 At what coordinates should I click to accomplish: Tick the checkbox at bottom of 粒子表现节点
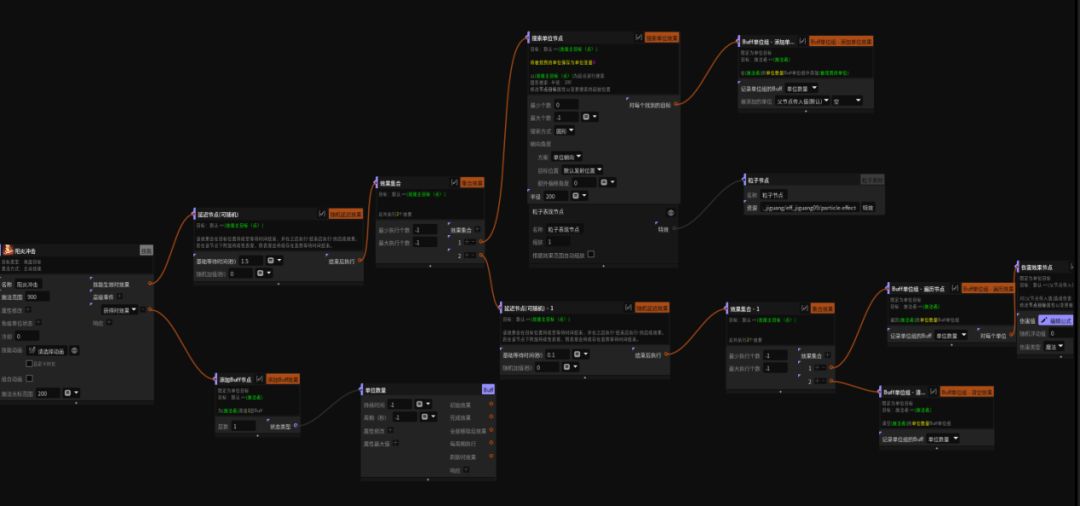point(590,254)
